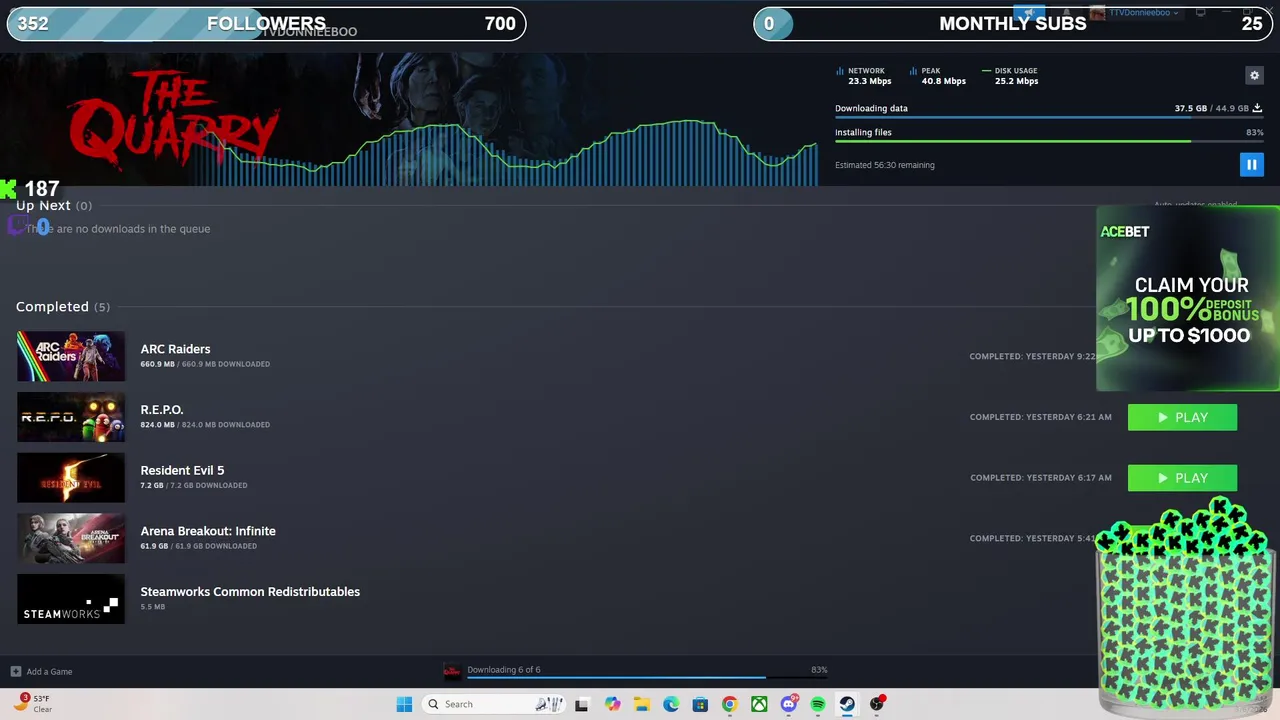This screenshot has height=720, width=1280.
Task: Click the Completed section heading
Action: 63,306
